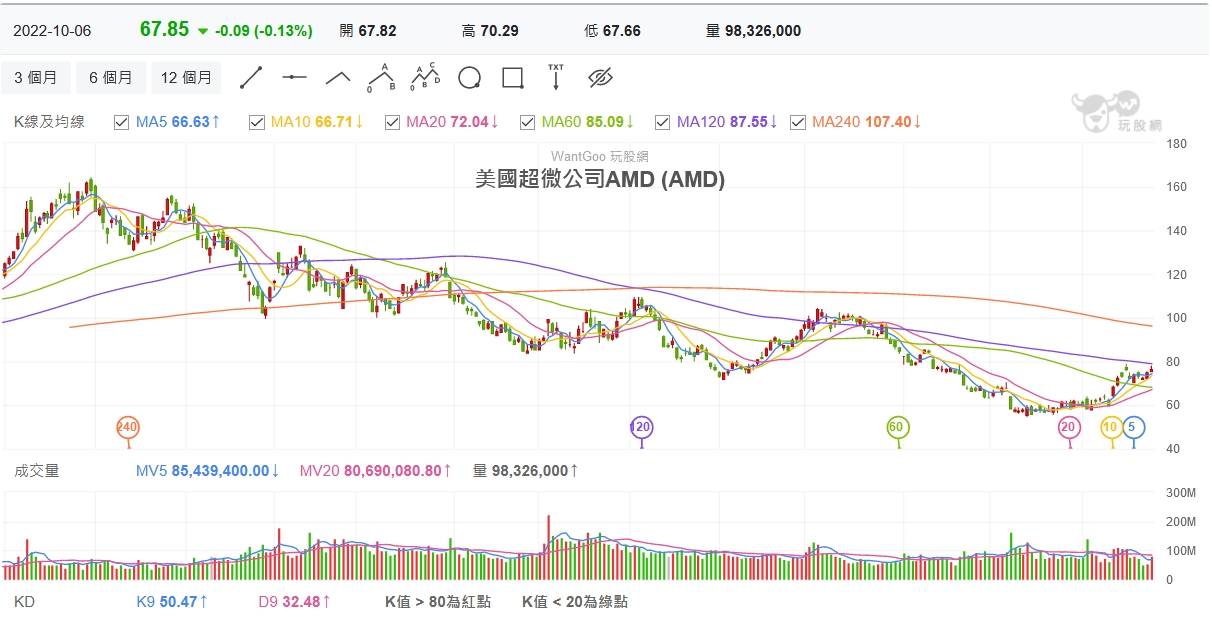
Task: Click the 180 price axis label
Action: point(1177,144)
